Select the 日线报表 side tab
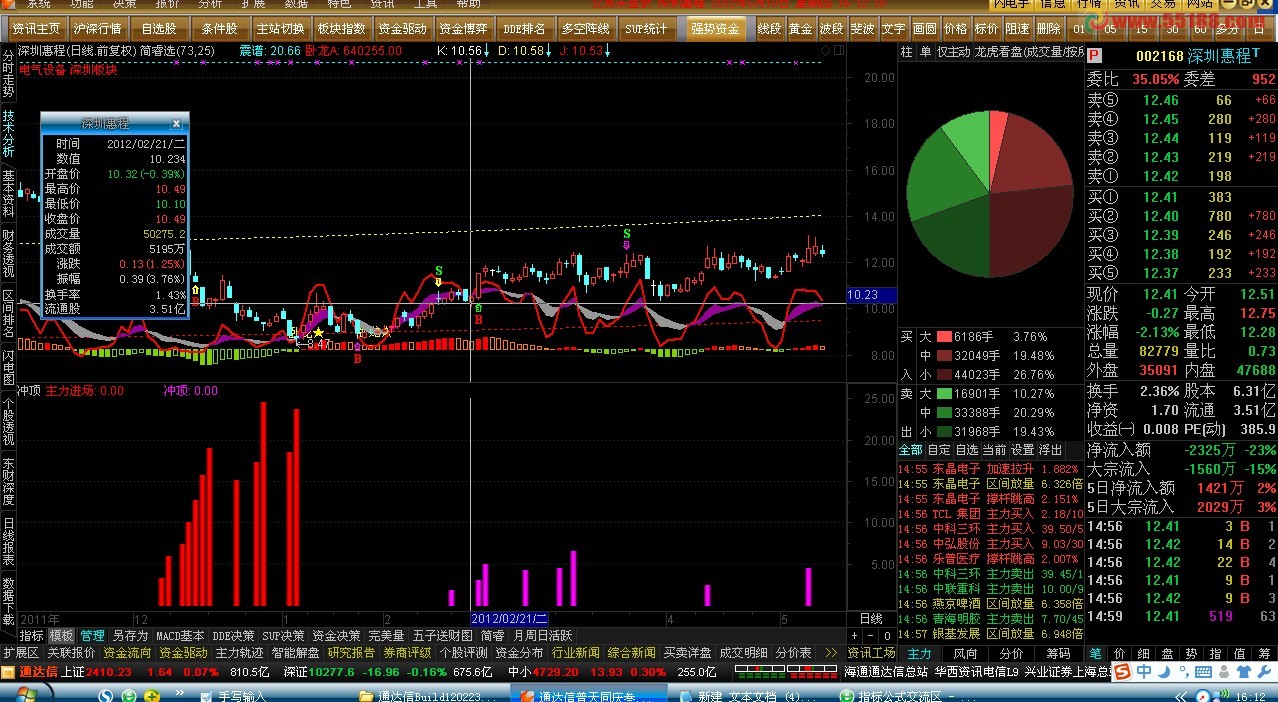This screenshot has height=702, width=1278. [x=8, y=541]
